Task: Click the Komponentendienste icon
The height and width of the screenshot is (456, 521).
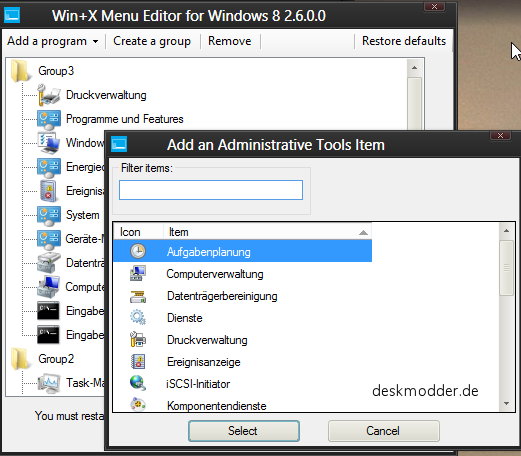Action: pyautogui.click(x=138, y=404)
